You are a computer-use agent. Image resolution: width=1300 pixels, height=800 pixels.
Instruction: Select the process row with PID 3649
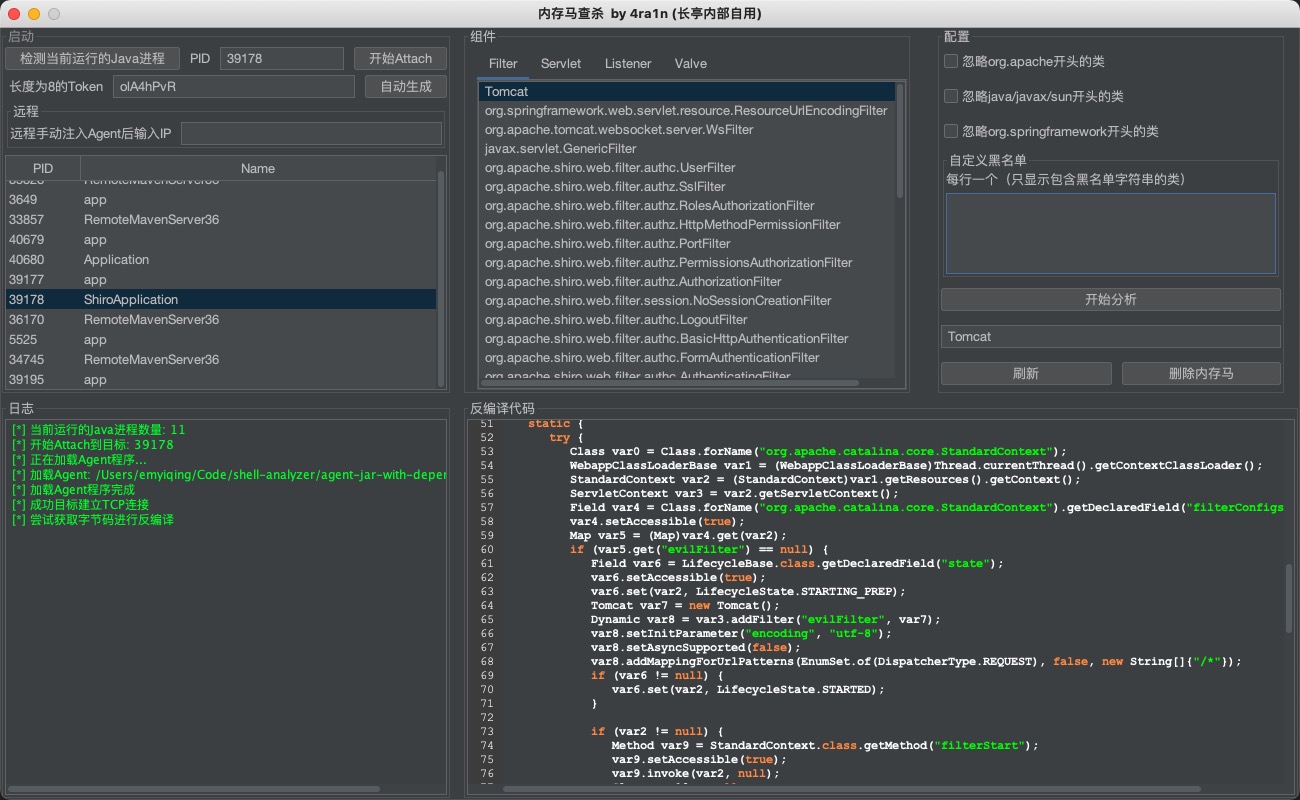(x=221, y=199)
